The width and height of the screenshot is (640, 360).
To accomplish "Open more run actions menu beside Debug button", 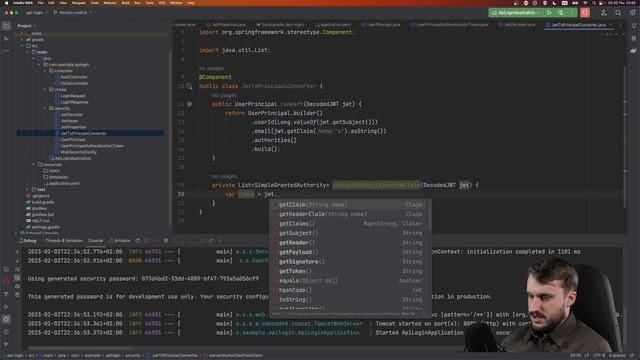I will [x=573, y=13].
